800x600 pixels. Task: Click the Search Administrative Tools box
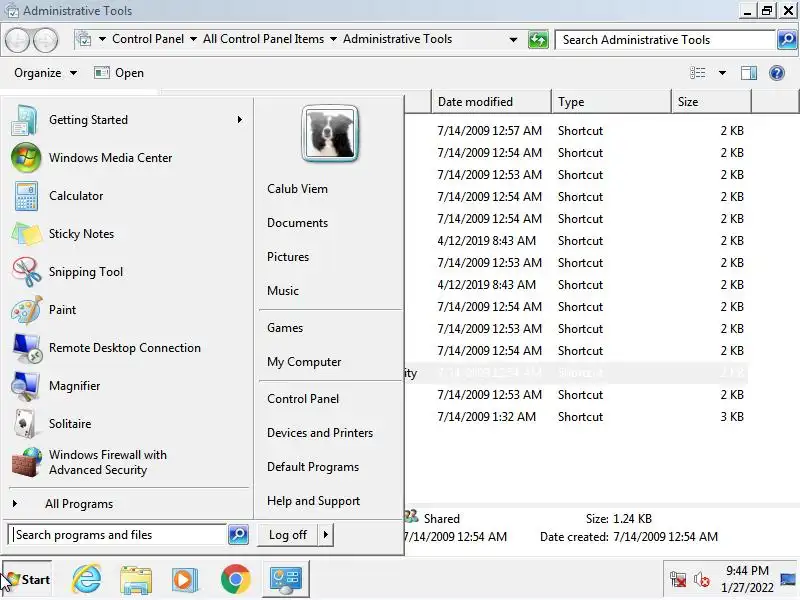[666, 40]
